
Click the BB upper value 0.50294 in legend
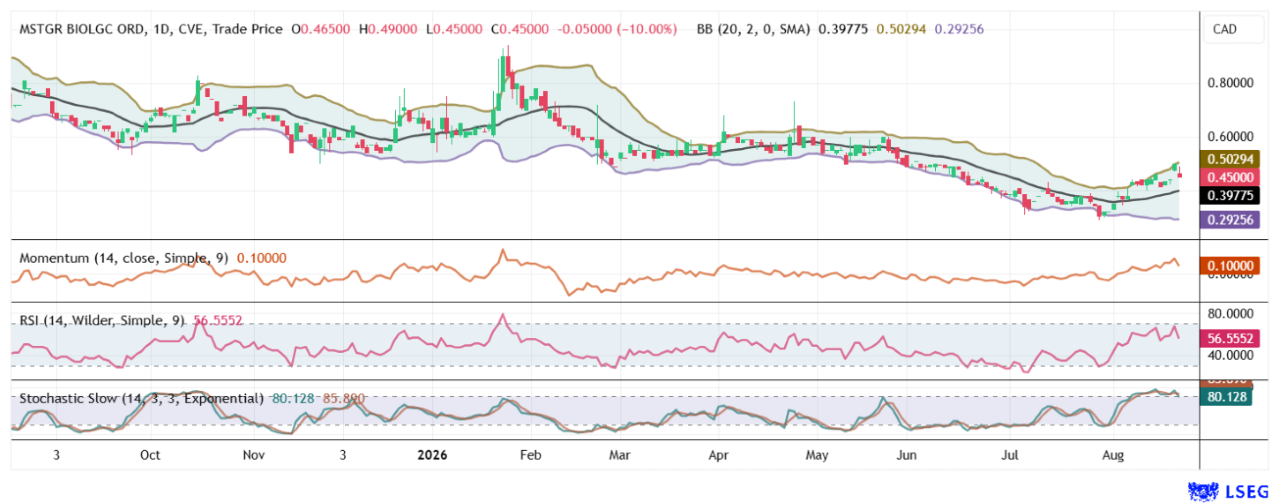tap(901, 29)
